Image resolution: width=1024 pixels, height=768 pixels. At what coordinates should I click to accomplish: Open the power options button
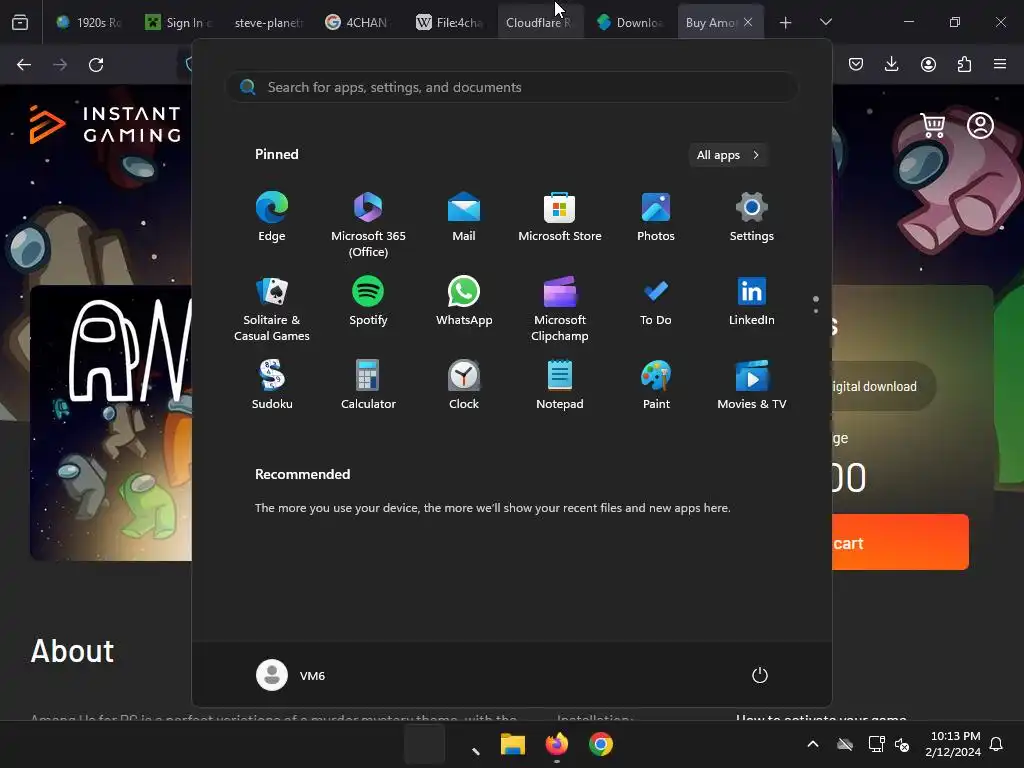tap(760, 675)
